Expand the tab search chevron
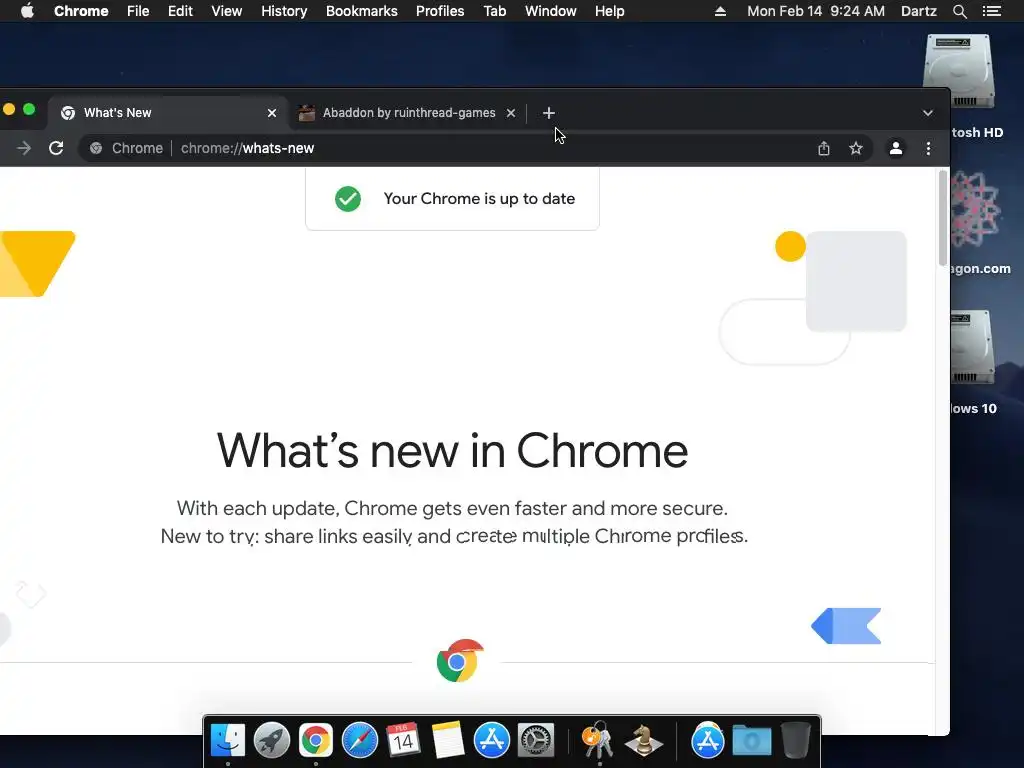 927,113
